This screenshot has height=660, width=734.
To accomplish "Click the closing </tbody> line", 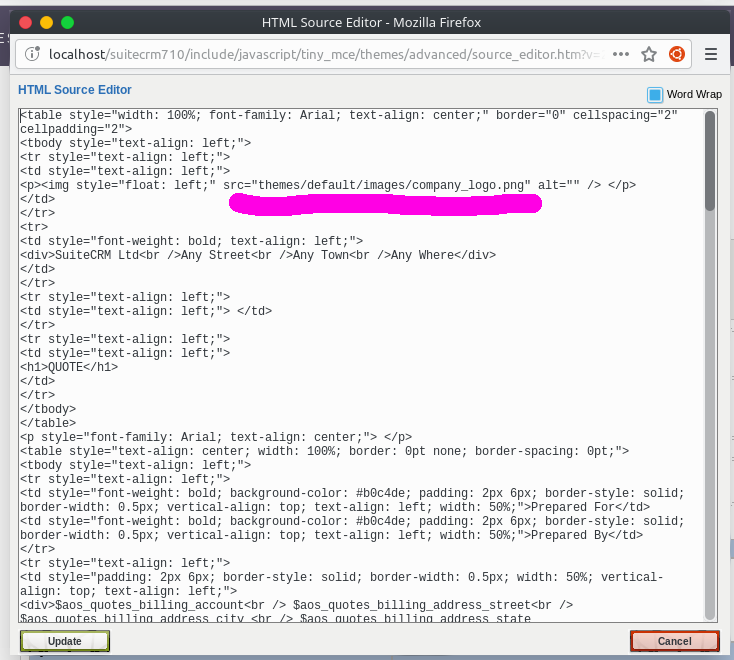I will click(48, 409).
